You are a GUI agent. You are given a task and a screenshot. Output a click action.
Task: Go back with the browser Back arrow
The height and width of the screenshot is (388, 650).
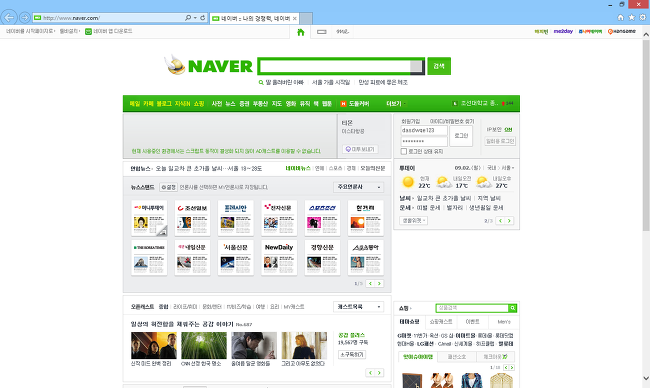(x=9, y=17)
